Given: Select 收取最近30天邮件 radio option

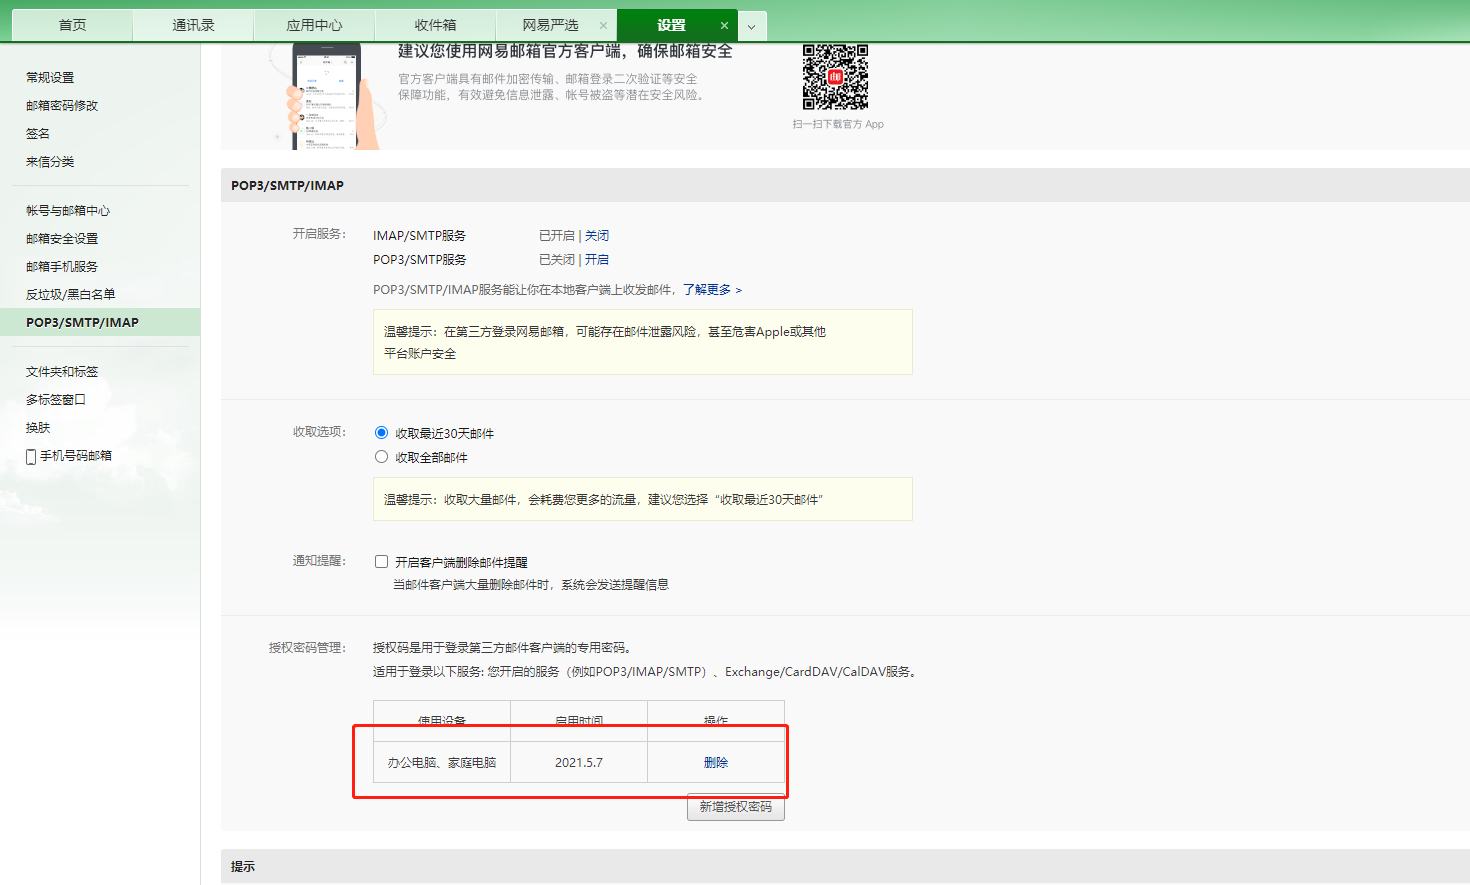Looking at the screenshot, I should tap(381, 433).
